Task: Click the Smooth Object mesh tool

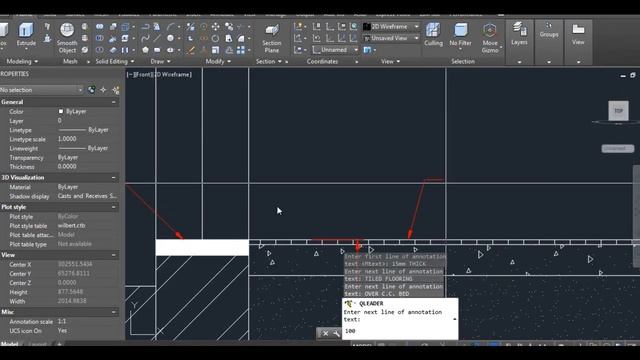Action: (x=67, y=38)
